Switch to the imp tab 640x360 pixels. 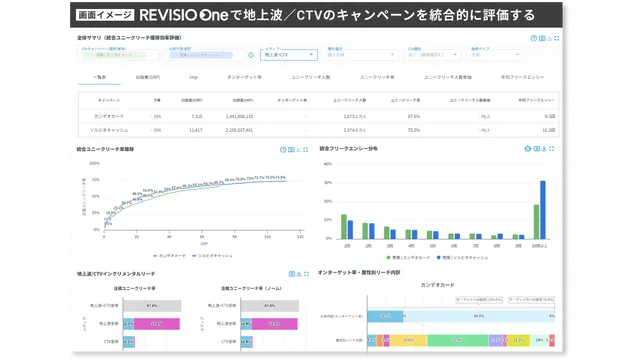click(193, 77)
